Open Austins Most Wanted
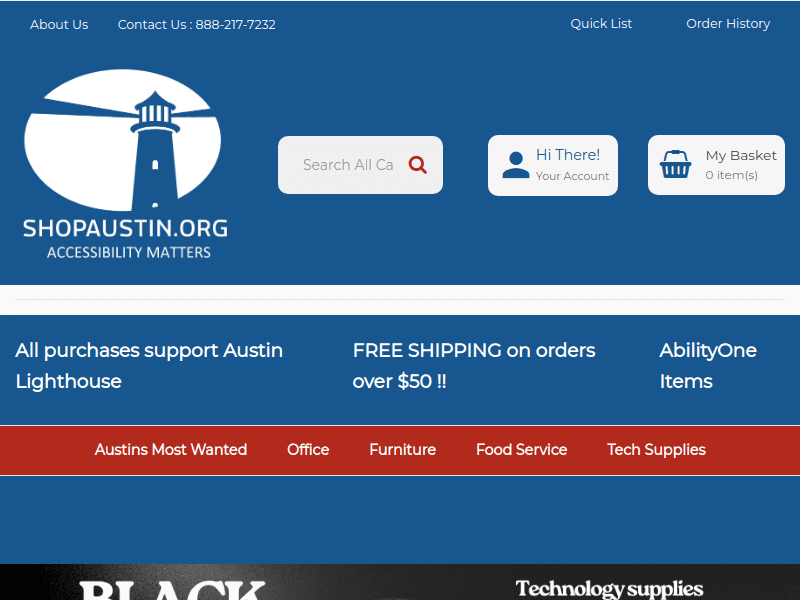 pos(170,449)
